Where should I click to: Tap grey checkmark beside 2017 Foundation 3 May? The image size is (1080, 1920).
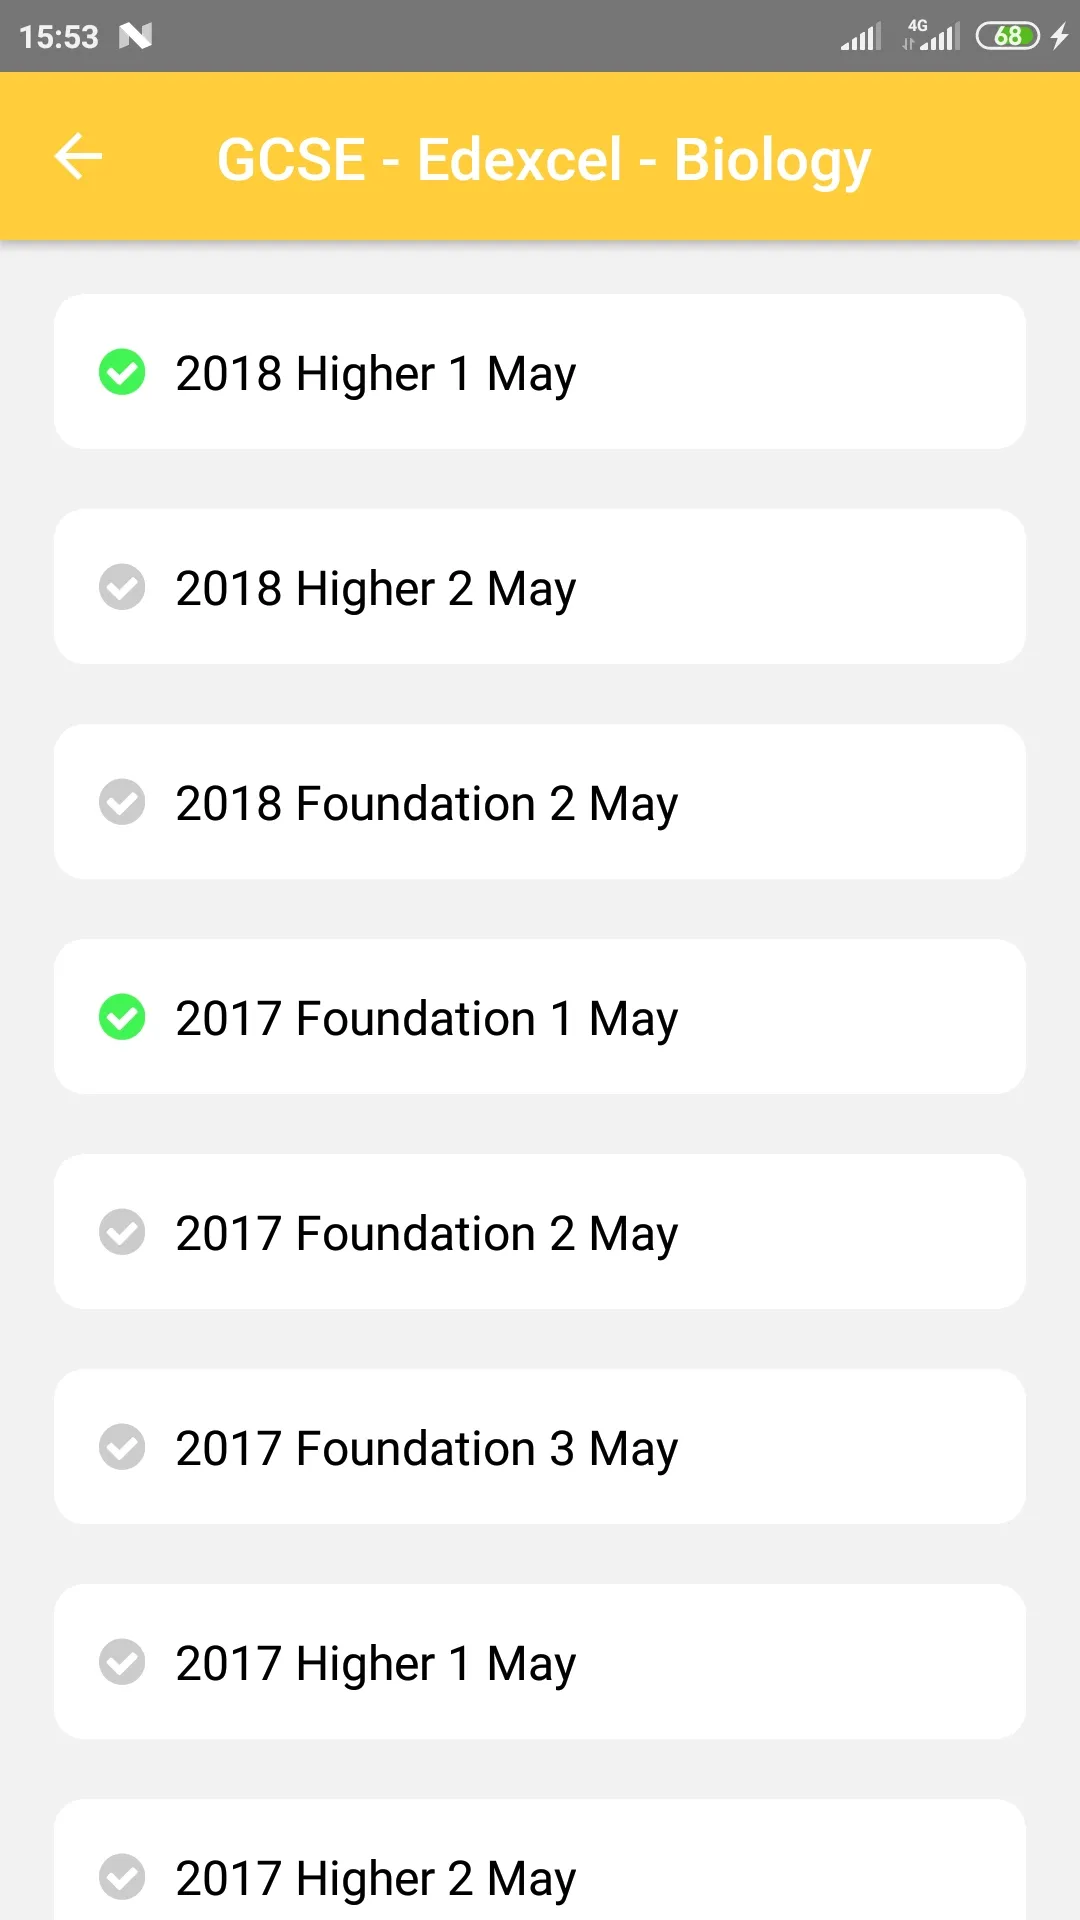click(122, 1447)
